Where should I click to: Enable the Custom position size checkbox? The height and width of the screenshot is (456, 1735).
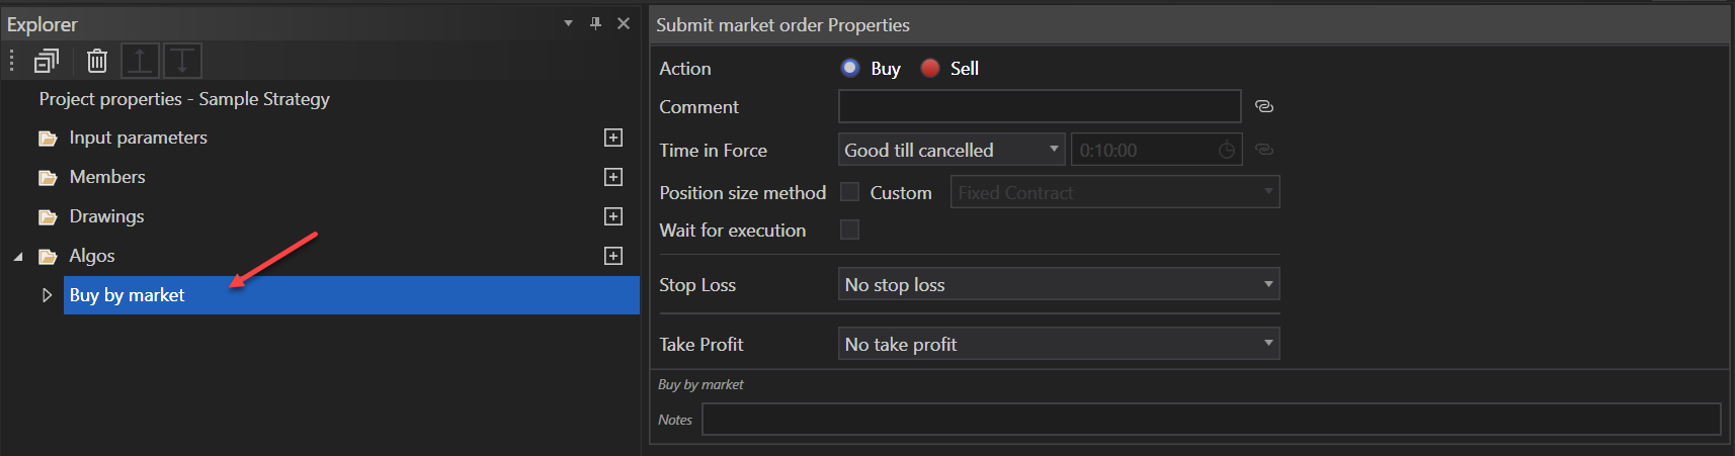click(850, 192)
